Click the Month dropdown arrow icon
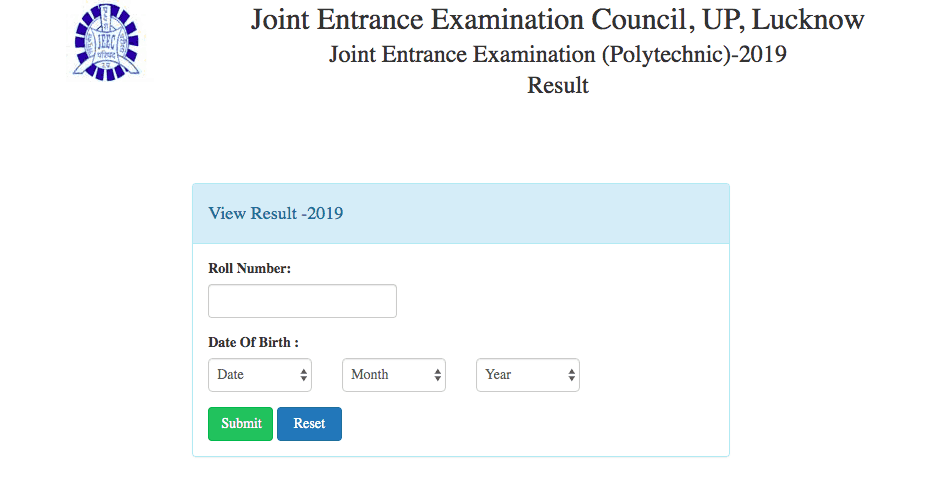 (437, 375)
